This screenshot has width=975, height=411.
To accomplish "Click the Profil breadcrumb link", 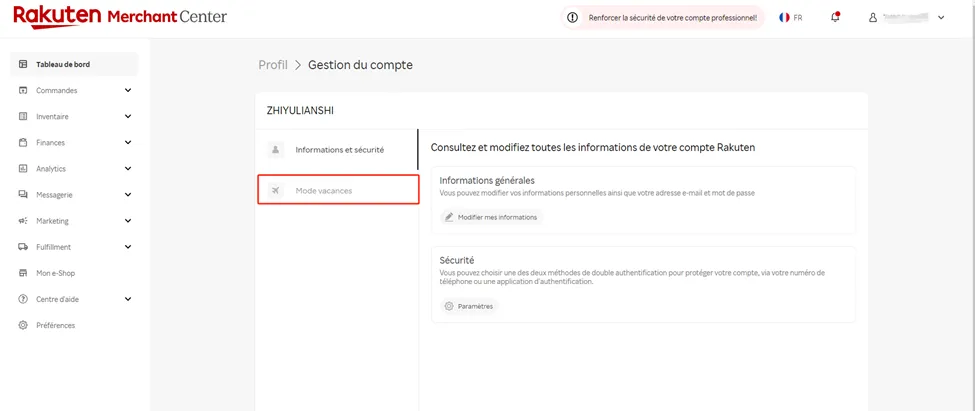I will [x=273, y=65].
